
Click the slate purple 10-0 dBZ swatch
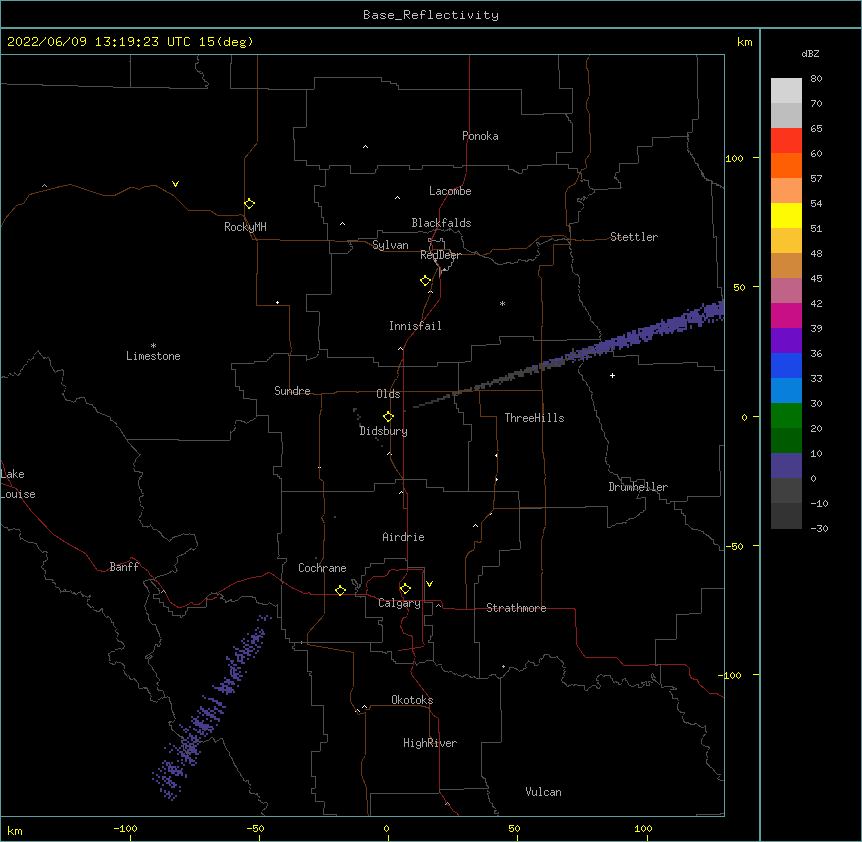[786, 466]
